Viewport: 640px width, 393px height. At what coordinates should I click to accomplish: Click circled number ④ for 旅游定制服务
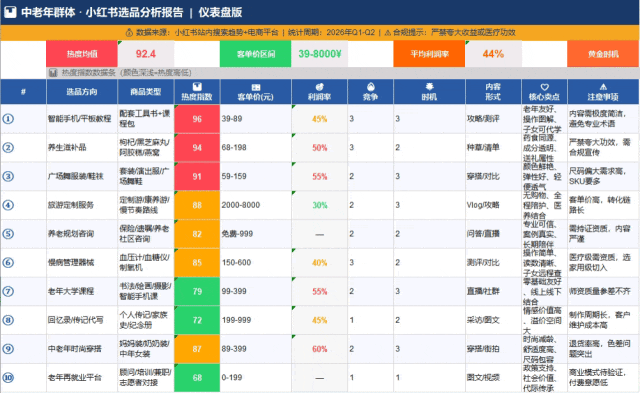(x=8, y=205)
